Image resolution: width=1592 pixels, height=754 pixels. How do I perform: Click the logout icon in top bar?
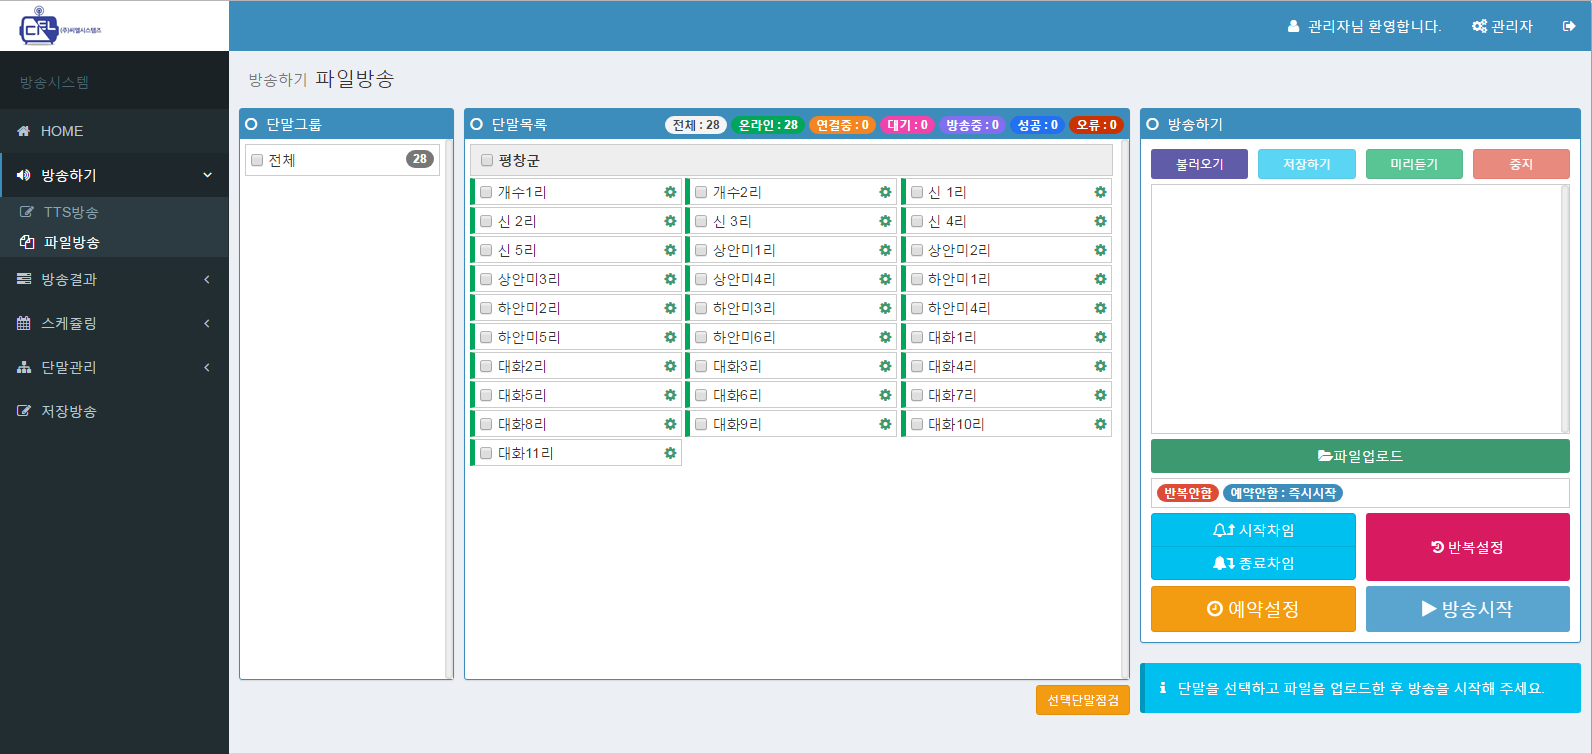point(1569,26)
